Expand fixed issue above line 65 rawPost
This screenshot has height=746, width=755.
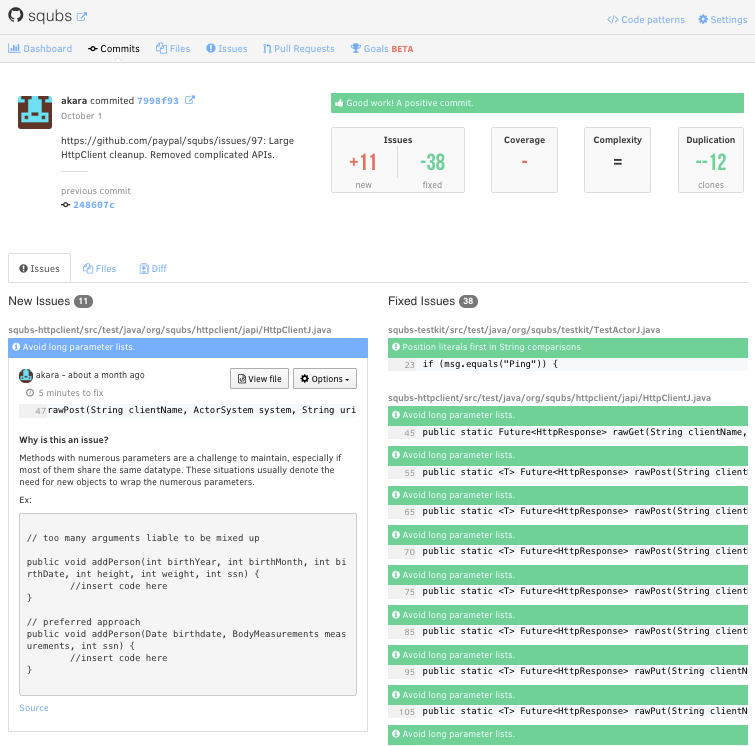tap(568, 496)
